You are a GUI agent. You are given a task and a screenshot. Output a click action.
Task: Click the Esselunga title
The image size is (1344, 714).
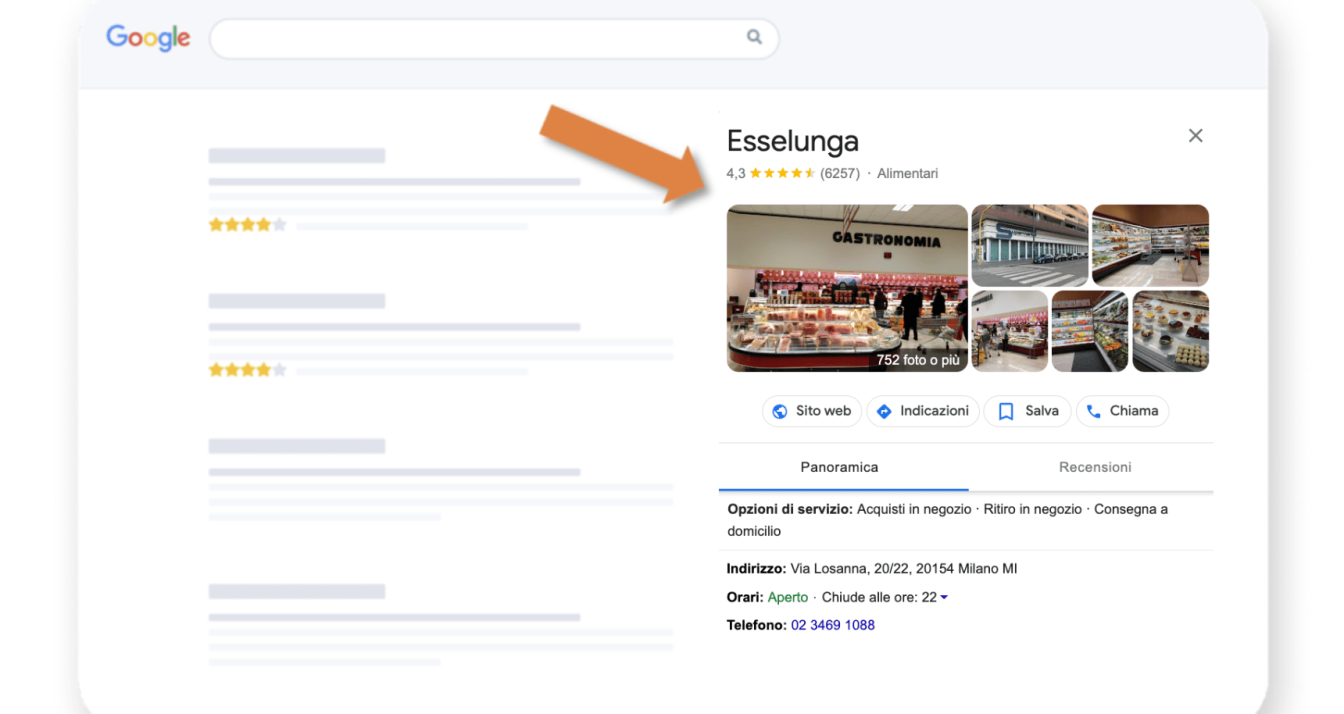coord(793,141)
